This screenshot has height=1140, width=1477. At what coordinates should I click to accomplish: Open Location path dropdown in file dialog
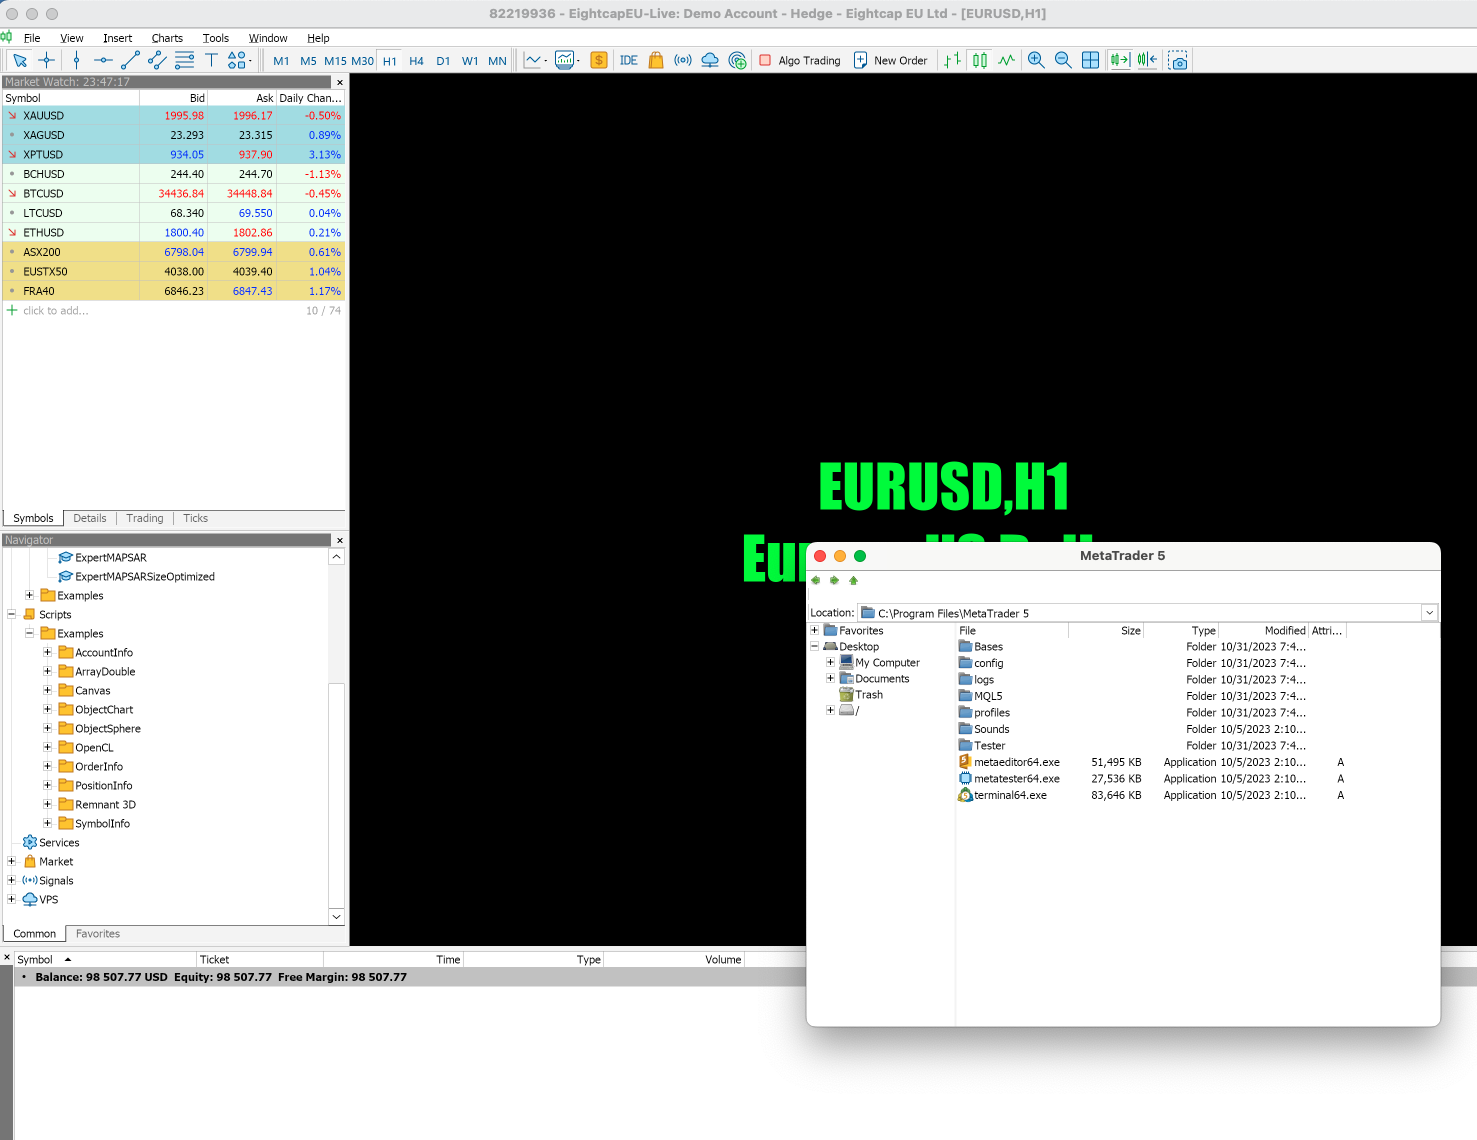[x=1429, y=613]
